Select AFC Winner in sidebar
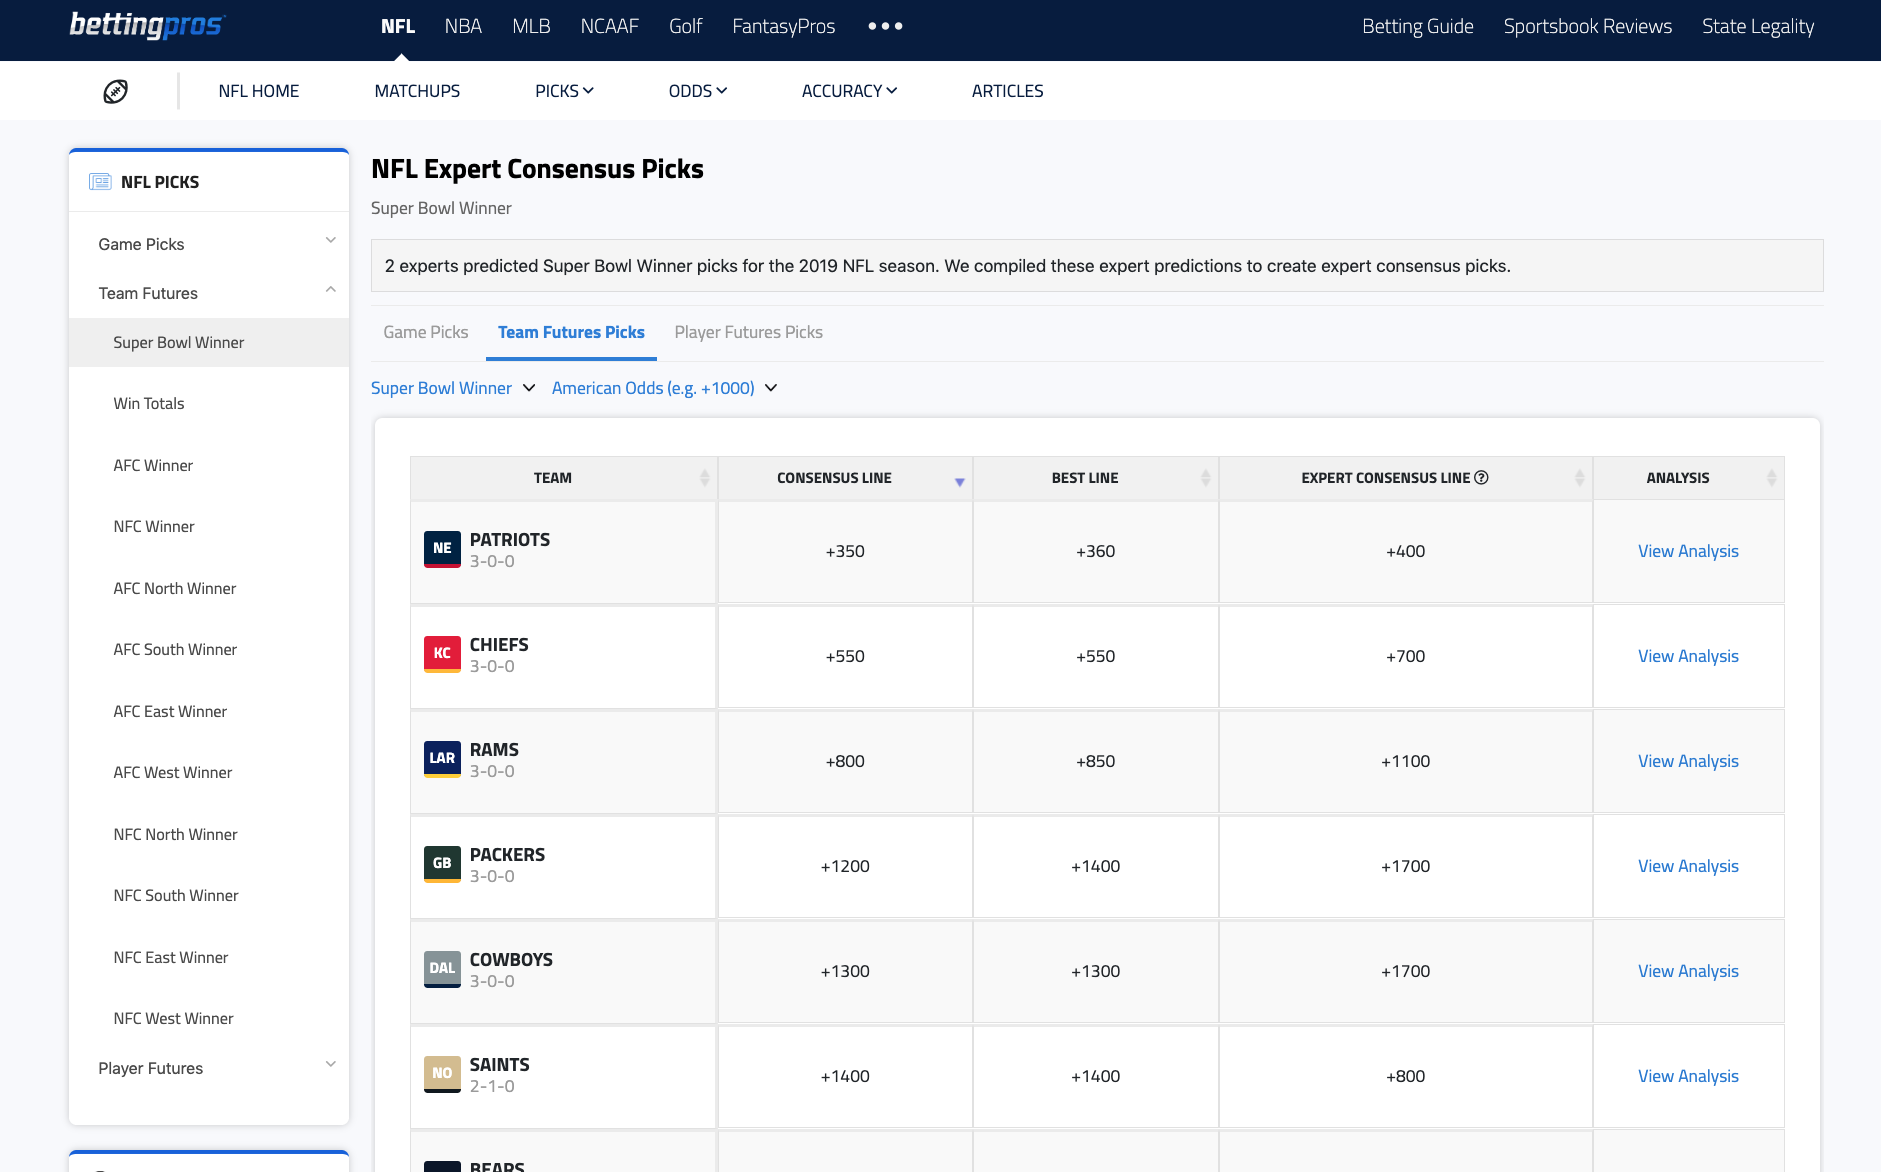This screenshot has height=1172, width=1881. click(153, 465)
